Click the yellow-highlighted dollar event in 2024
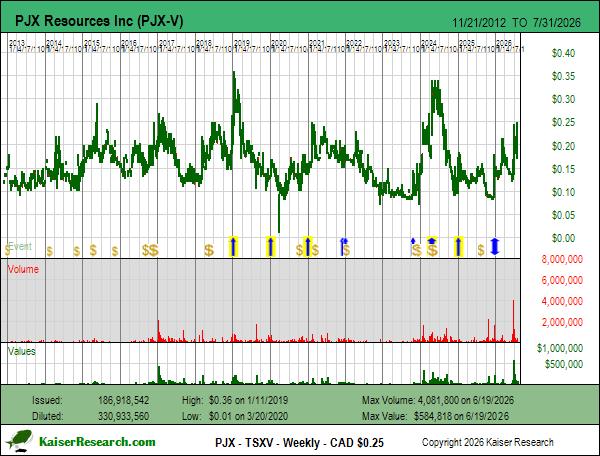 432,246
